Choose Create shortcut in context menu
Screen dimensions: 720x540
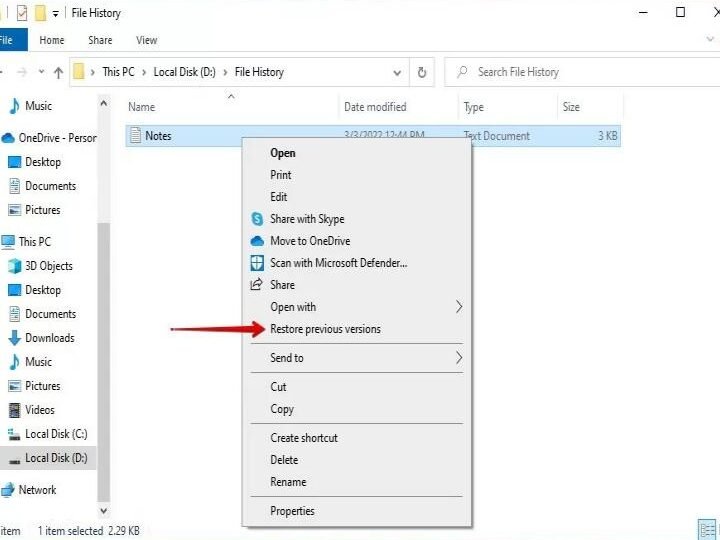(x=357, y=438)
